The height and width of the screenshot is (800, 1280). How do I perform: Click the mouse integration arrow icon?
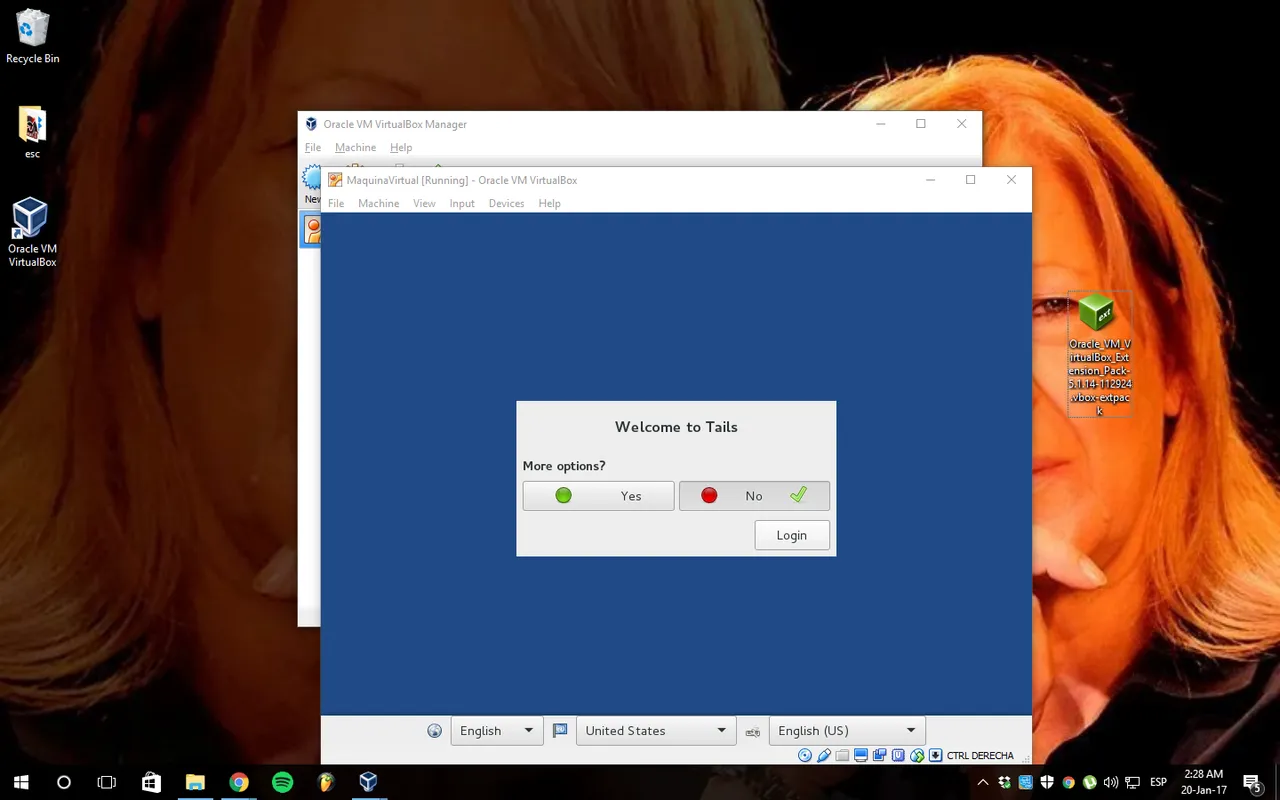click(935, 755)
